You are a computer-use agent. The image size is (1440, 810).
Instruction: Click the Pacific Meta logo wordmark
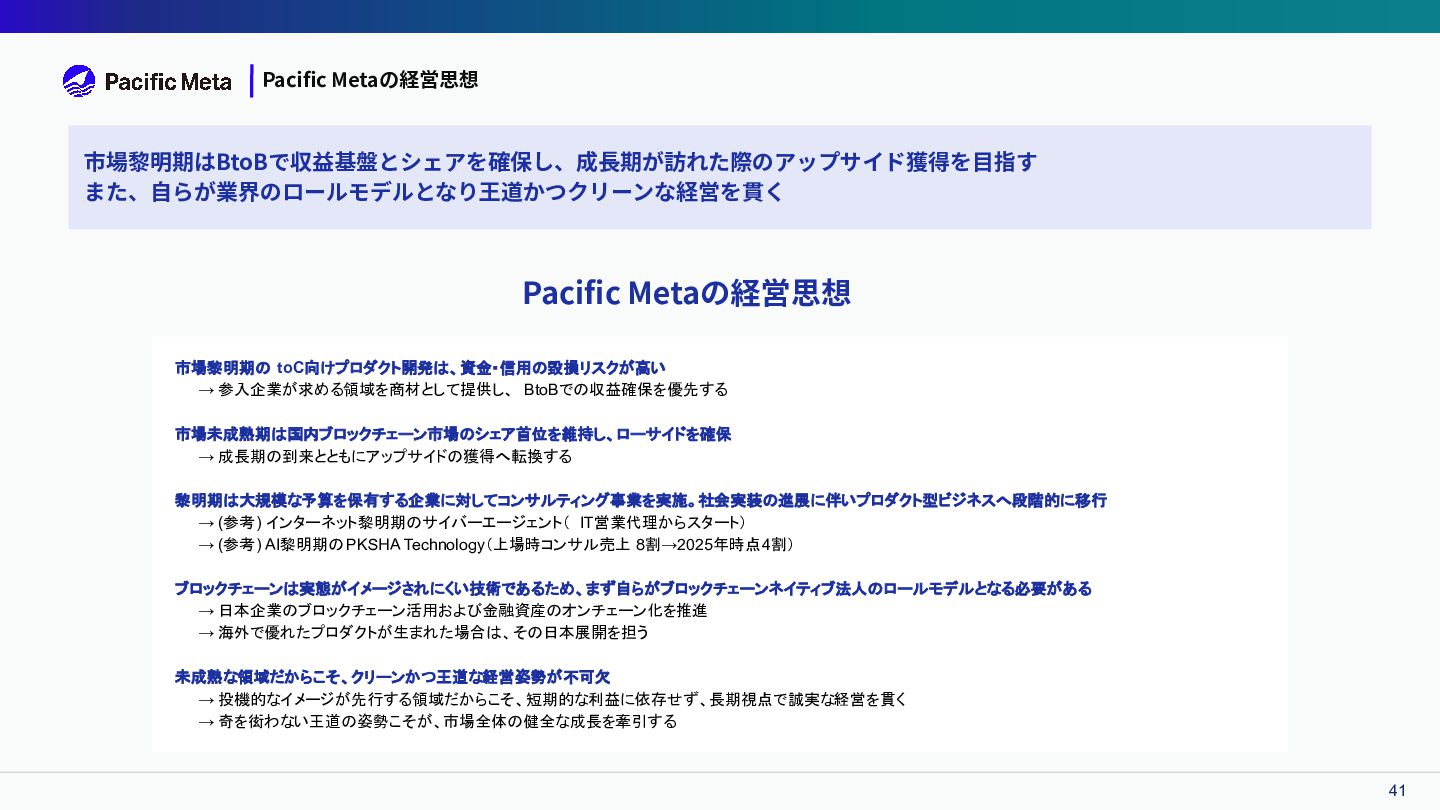coord(168,82)
